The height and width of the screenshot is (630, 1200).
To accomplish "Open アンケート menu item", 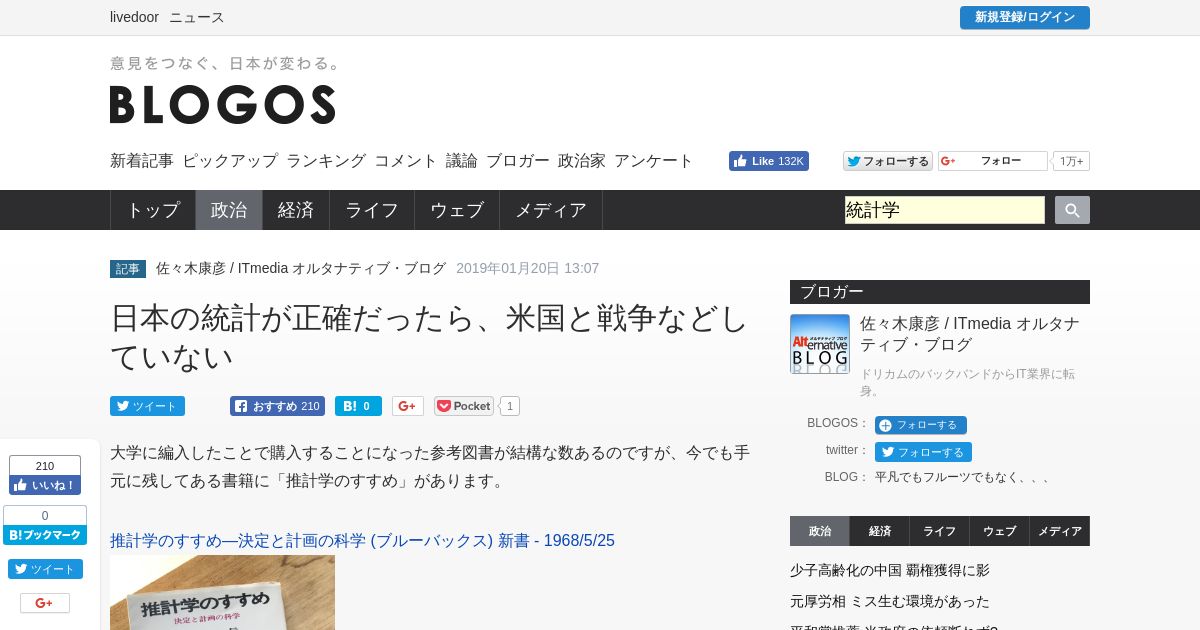I will coord(654,161).
